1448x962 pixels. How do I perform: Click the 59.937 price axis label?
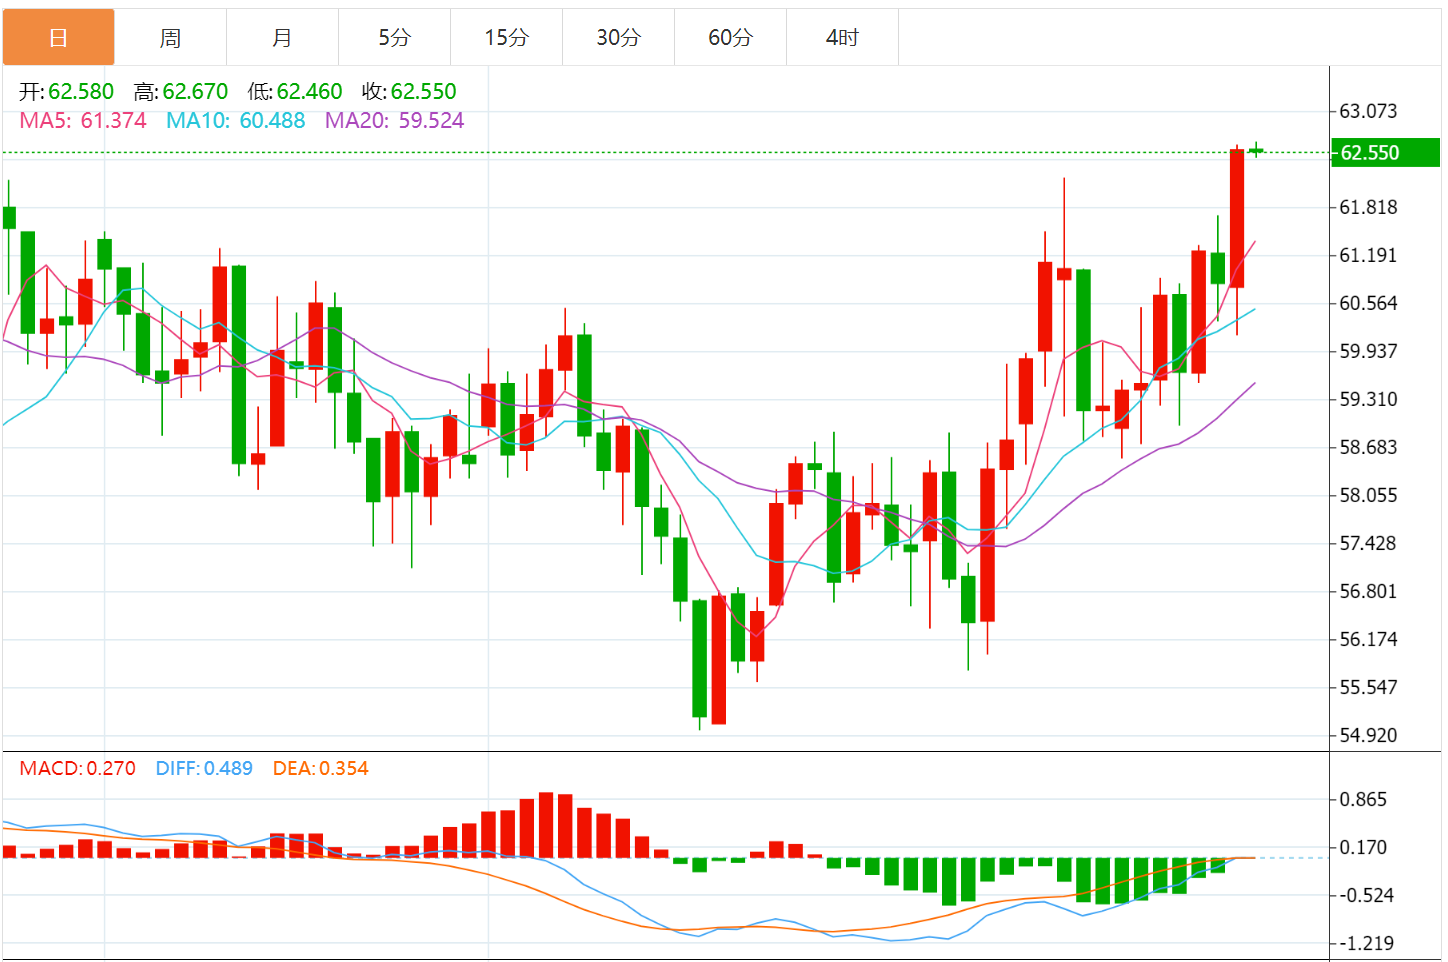coord(1368,351)
